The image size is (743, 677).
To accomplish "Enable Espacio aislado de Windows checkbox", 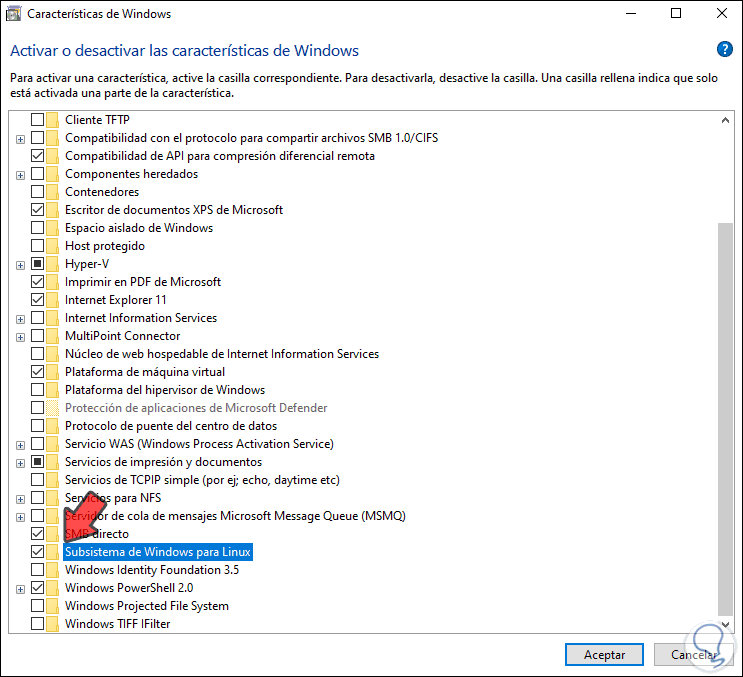I will coord(37,227).
